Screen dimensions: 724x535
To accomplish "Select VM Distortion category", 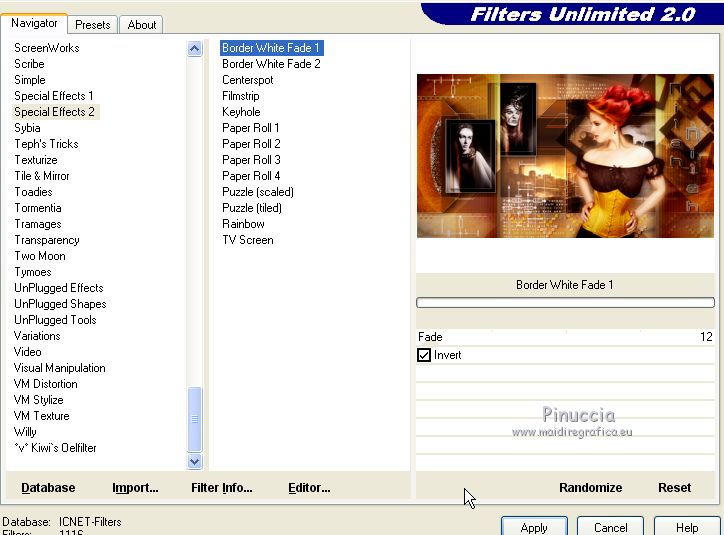I will [45, 384].
